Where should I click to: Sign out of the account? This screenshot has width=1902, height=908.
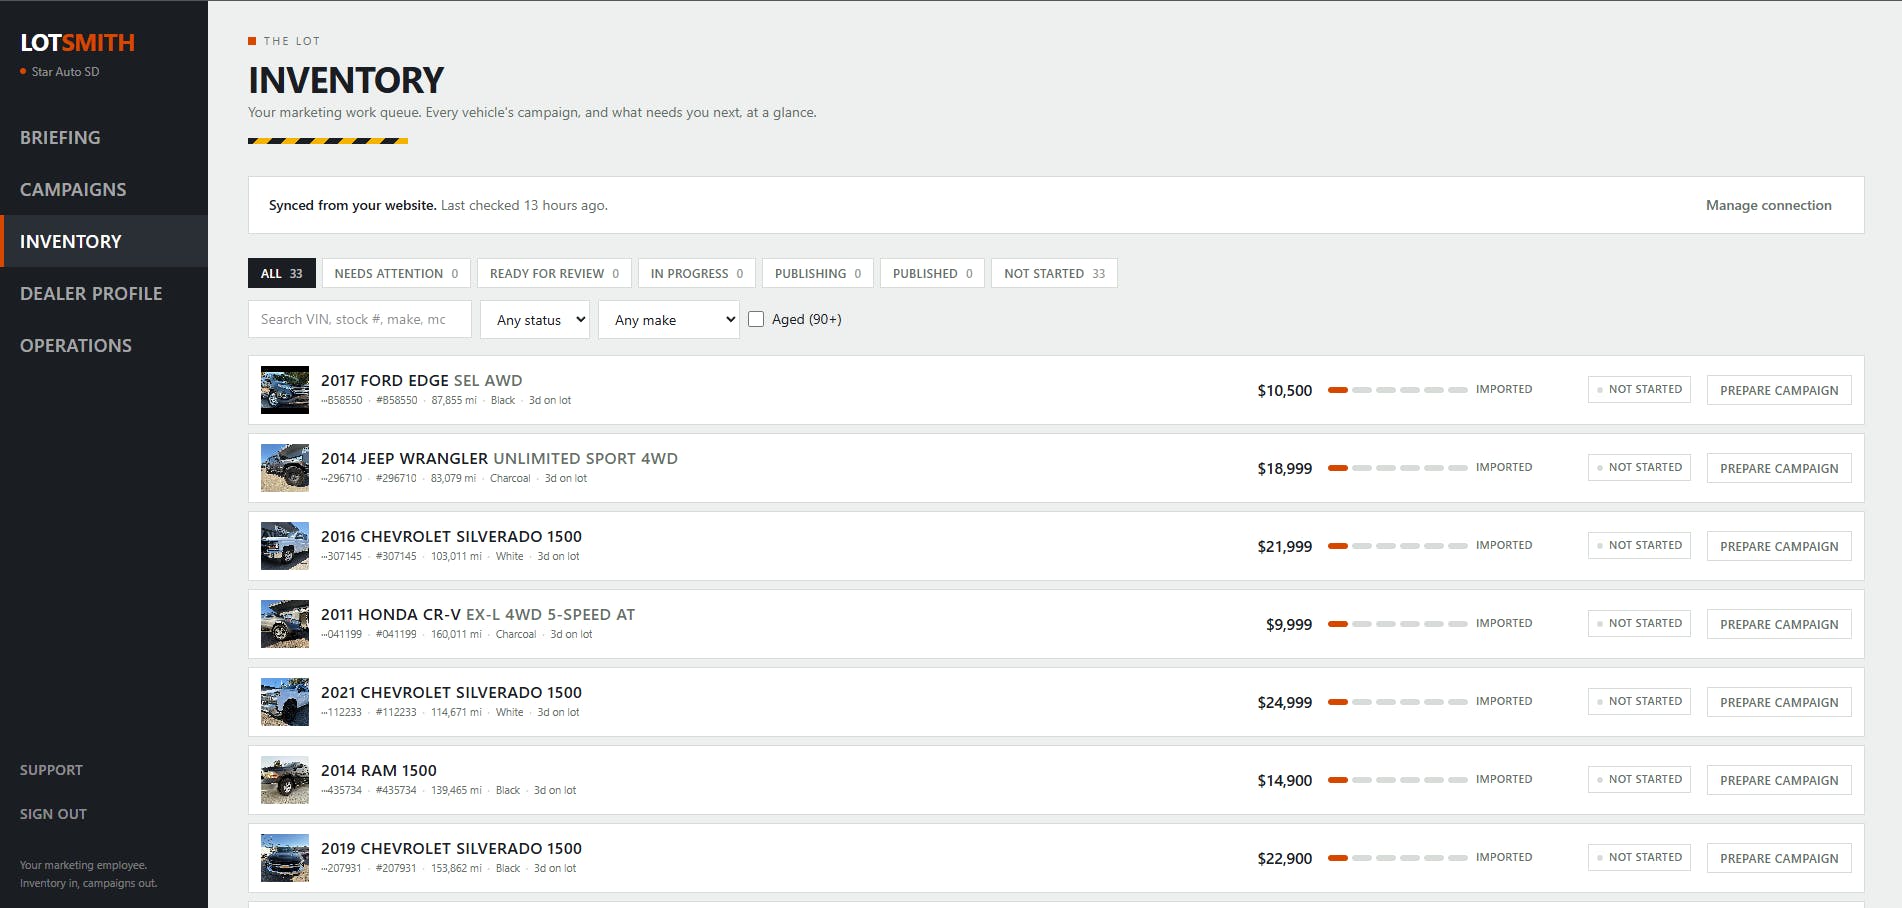pos(53,814)
